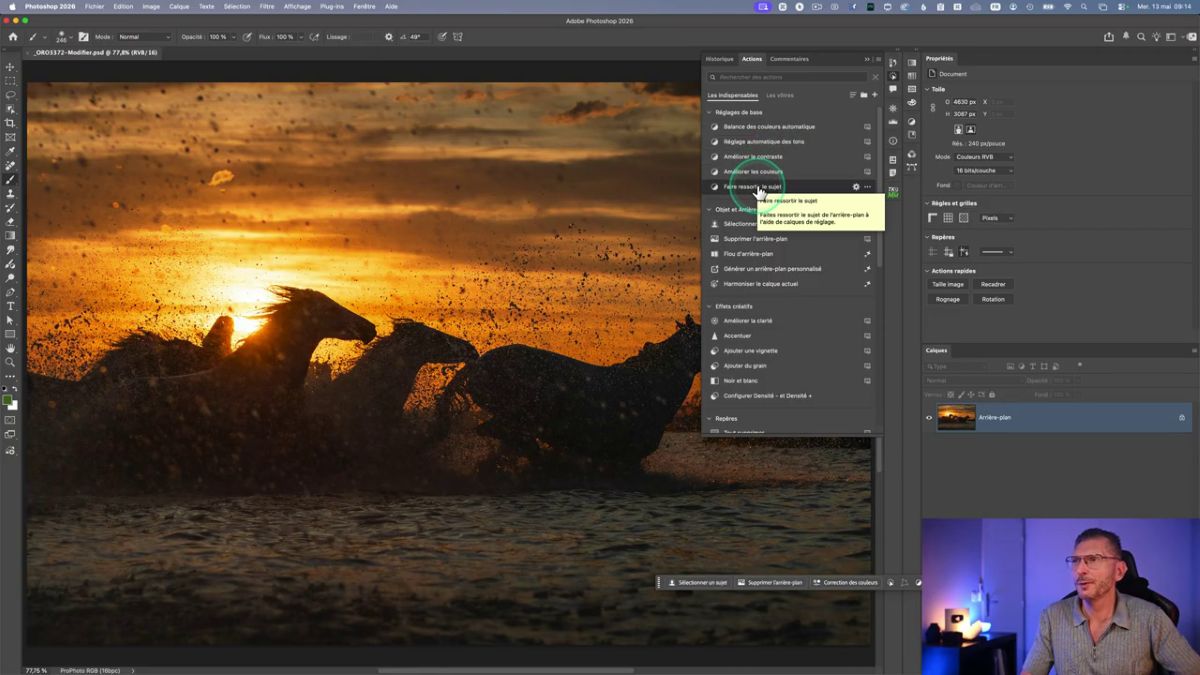Open Couleurs RVB mode dropdown
The width and height of the screenshot is (1200, 675).
(984, 157)
